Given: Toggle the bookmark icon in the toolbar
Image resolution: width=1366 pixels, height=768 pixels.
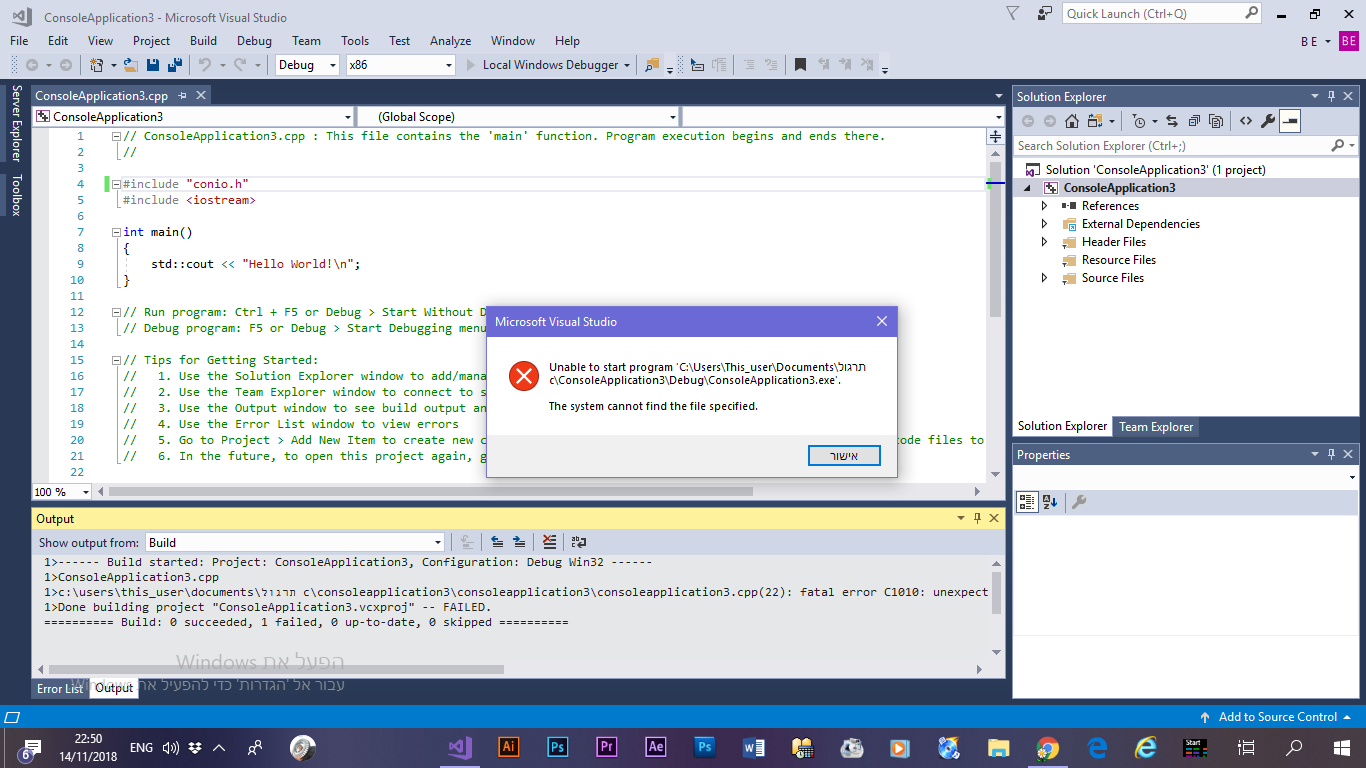Looking at the screenshot, I should click(800, 65).
